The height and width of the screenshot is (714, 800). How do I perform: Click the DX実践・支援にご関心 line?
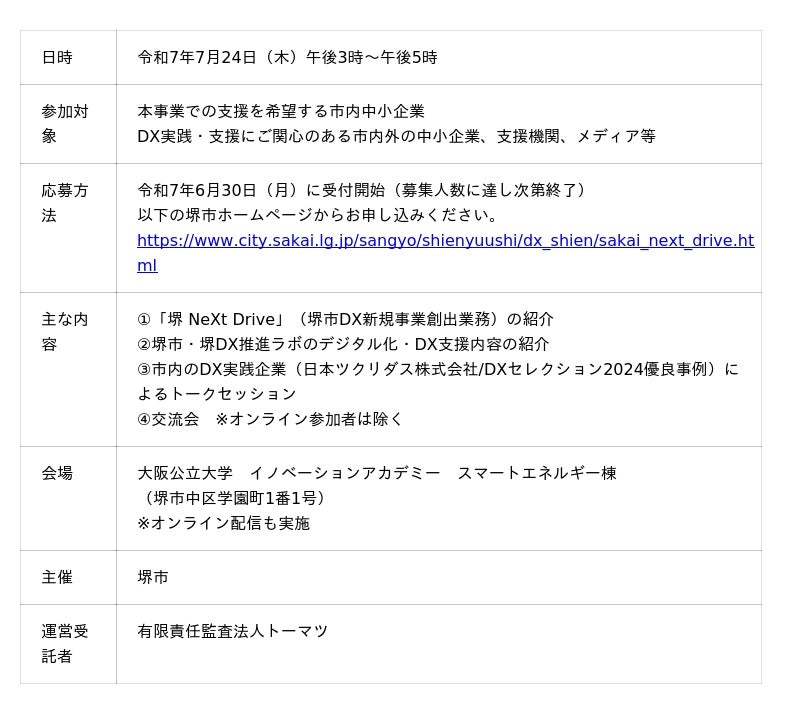click(x=396, y=136)
